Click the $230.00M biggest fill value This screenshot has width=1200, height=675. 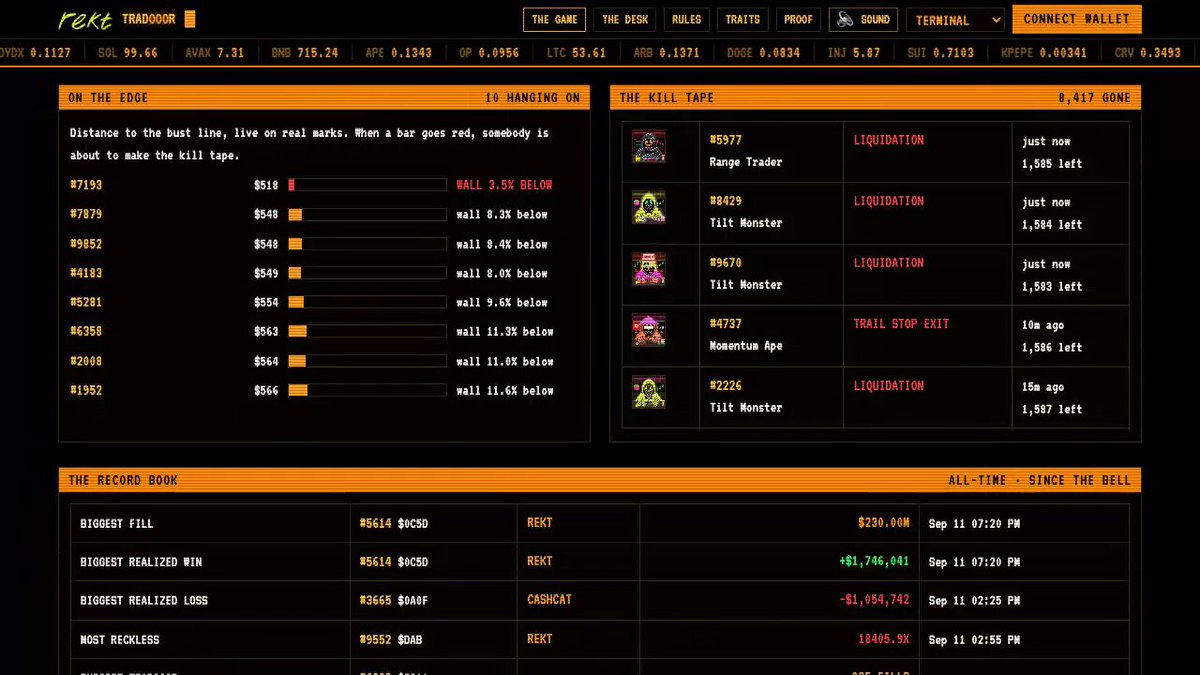[883, 523]
